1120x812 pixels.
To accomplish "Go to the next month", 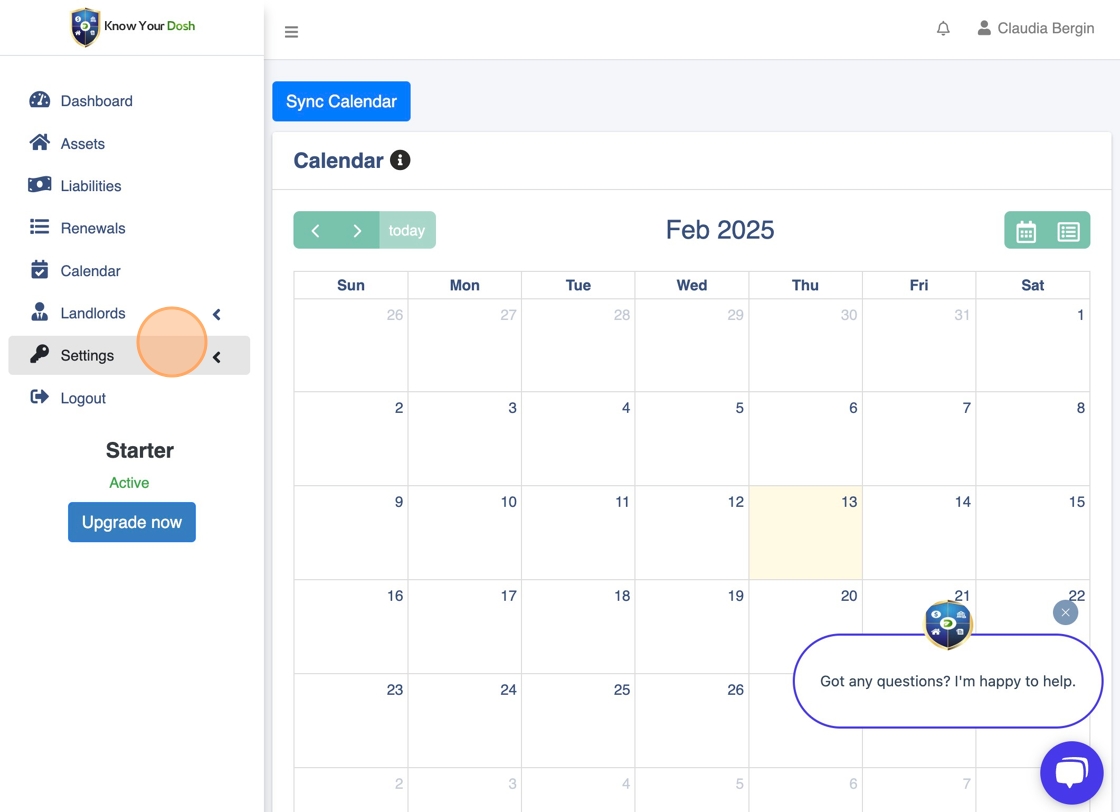I will tap(357, 231).
